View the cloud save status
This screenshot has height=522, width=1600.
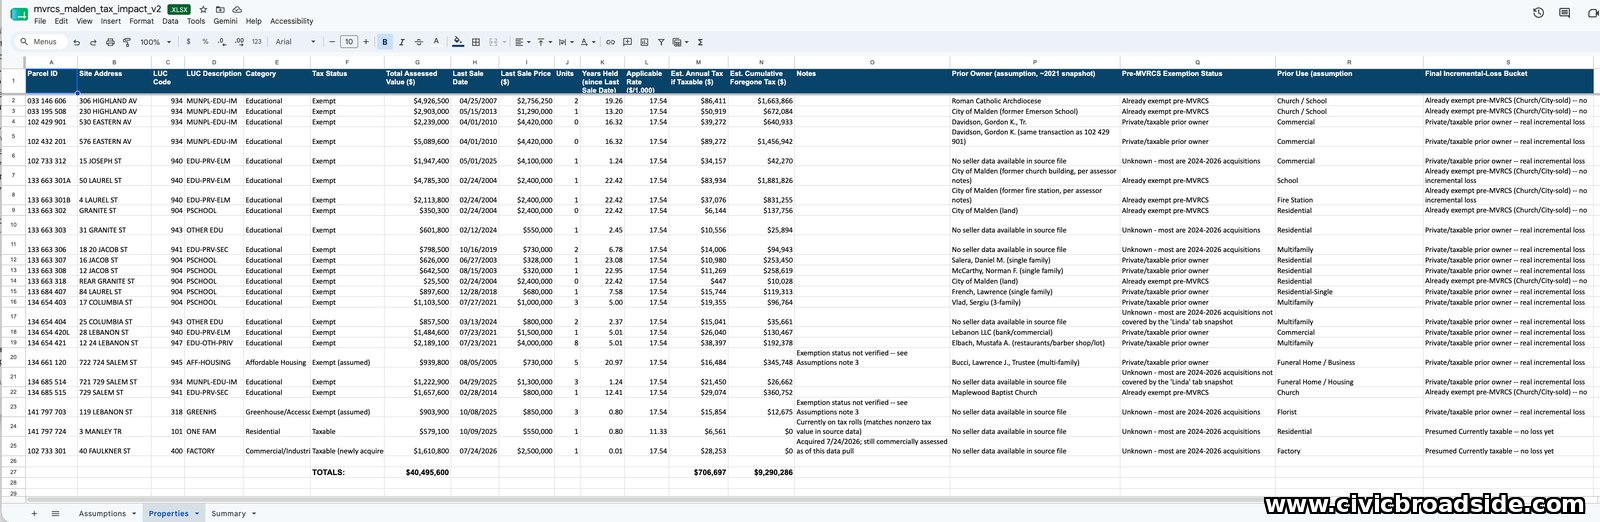point(236,9)
